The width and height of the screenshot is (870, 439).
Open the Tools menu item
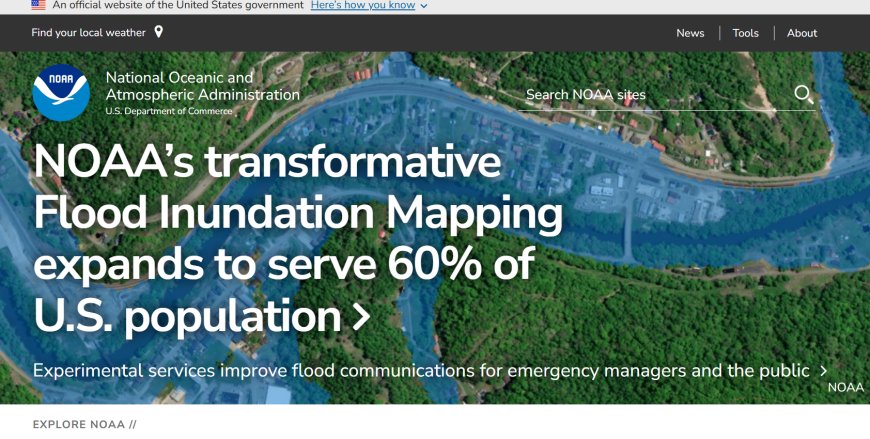coord(745,33)
